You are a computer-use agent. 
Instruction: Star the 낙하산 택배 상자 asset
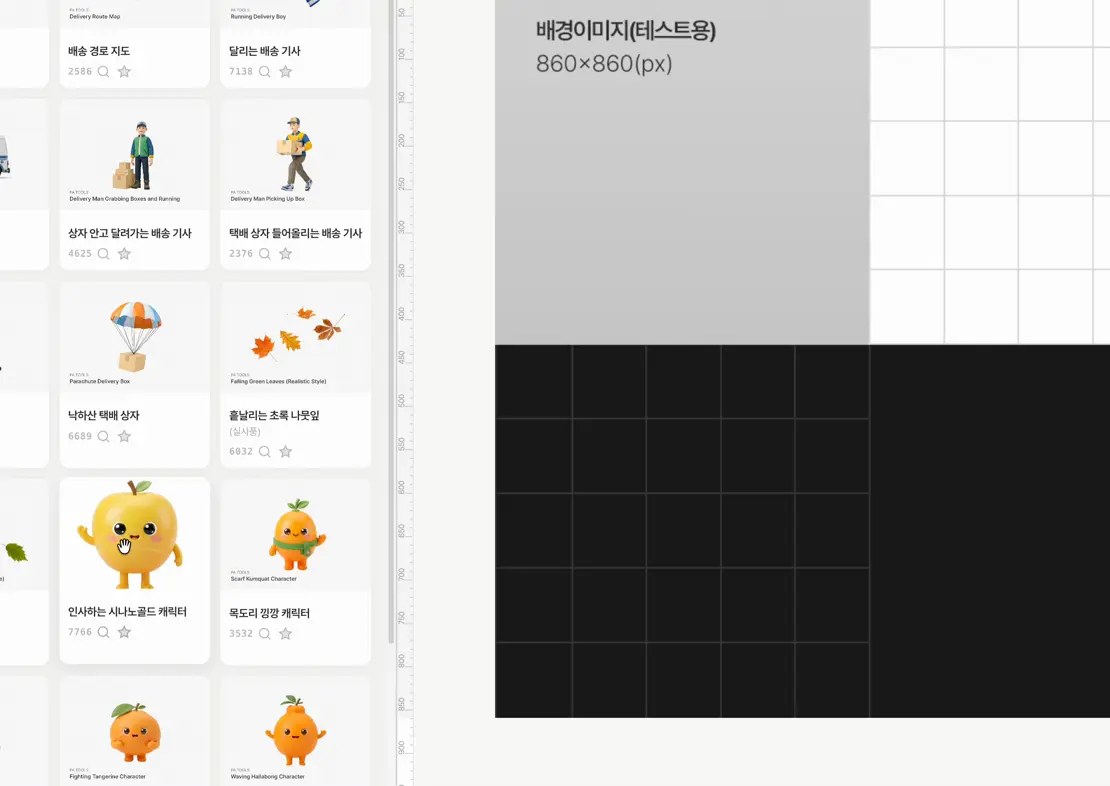pyautogui.click(x=124, y=436)
